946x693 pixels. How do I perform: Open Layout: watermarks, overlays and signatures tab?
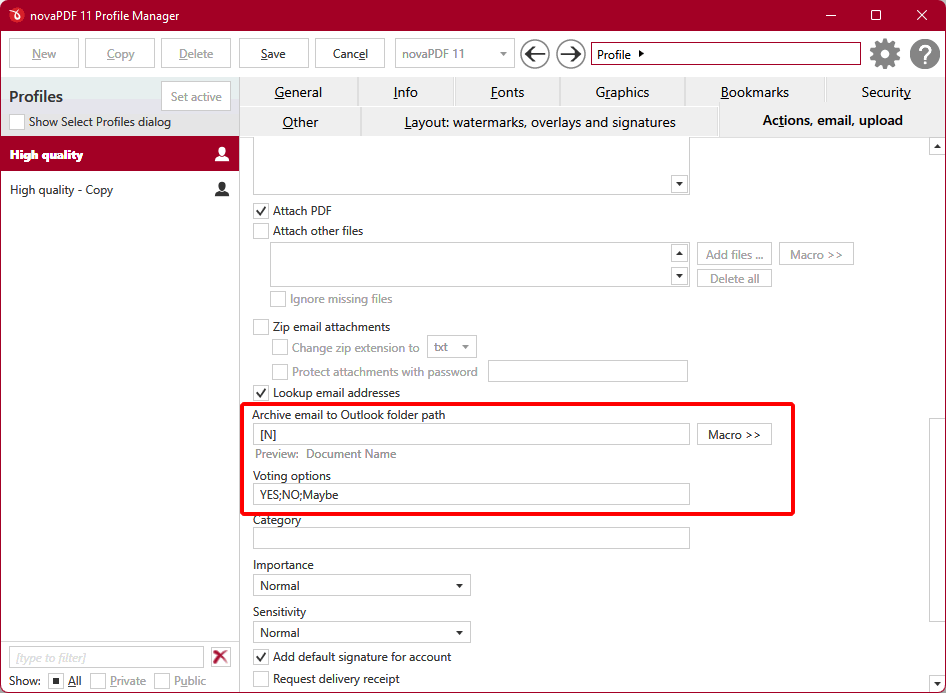click(x=540, y=122)
